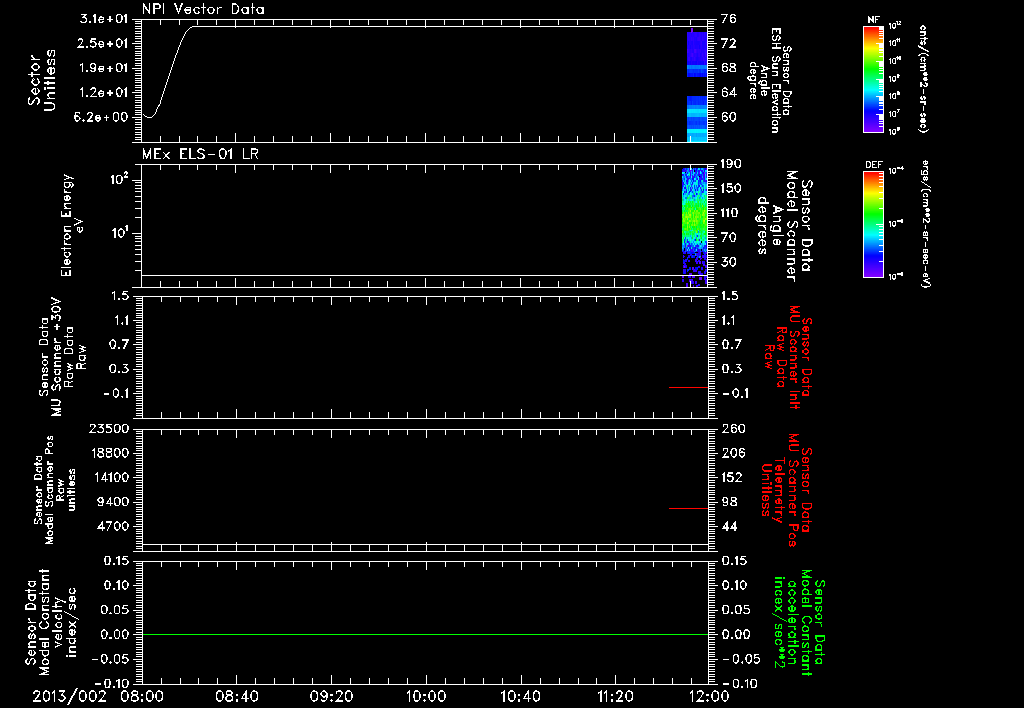Click the electron energy spectrogram near 12:00
Viewport: 1024px width, 708px height.
click(695, 227)
